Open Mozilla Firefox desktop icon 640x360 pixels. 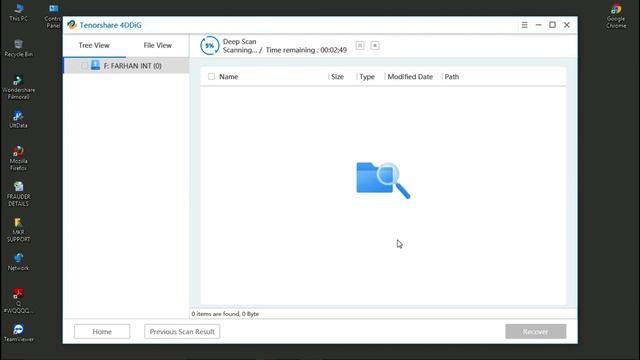pyautogui.click(x=18, y=158)
